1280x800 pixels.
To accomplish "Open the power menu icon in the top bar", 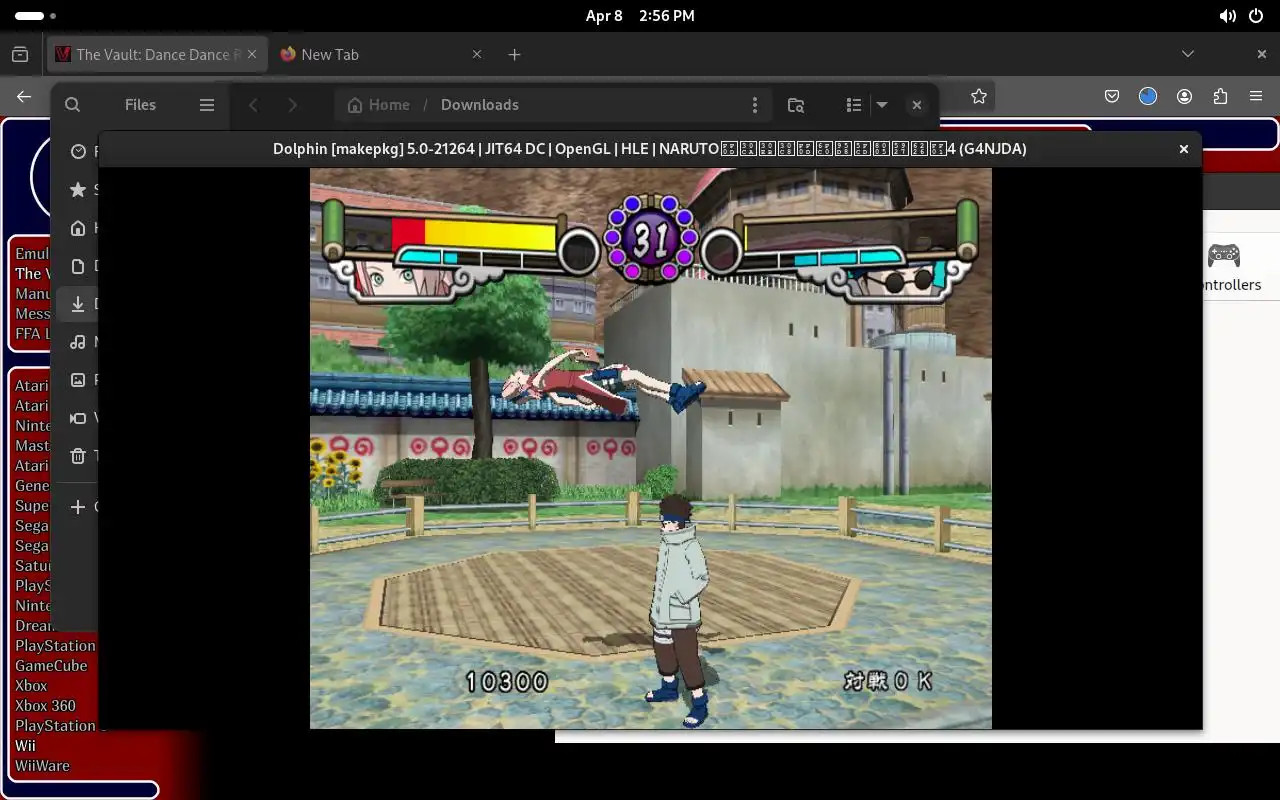I will tap(1257, 16).
